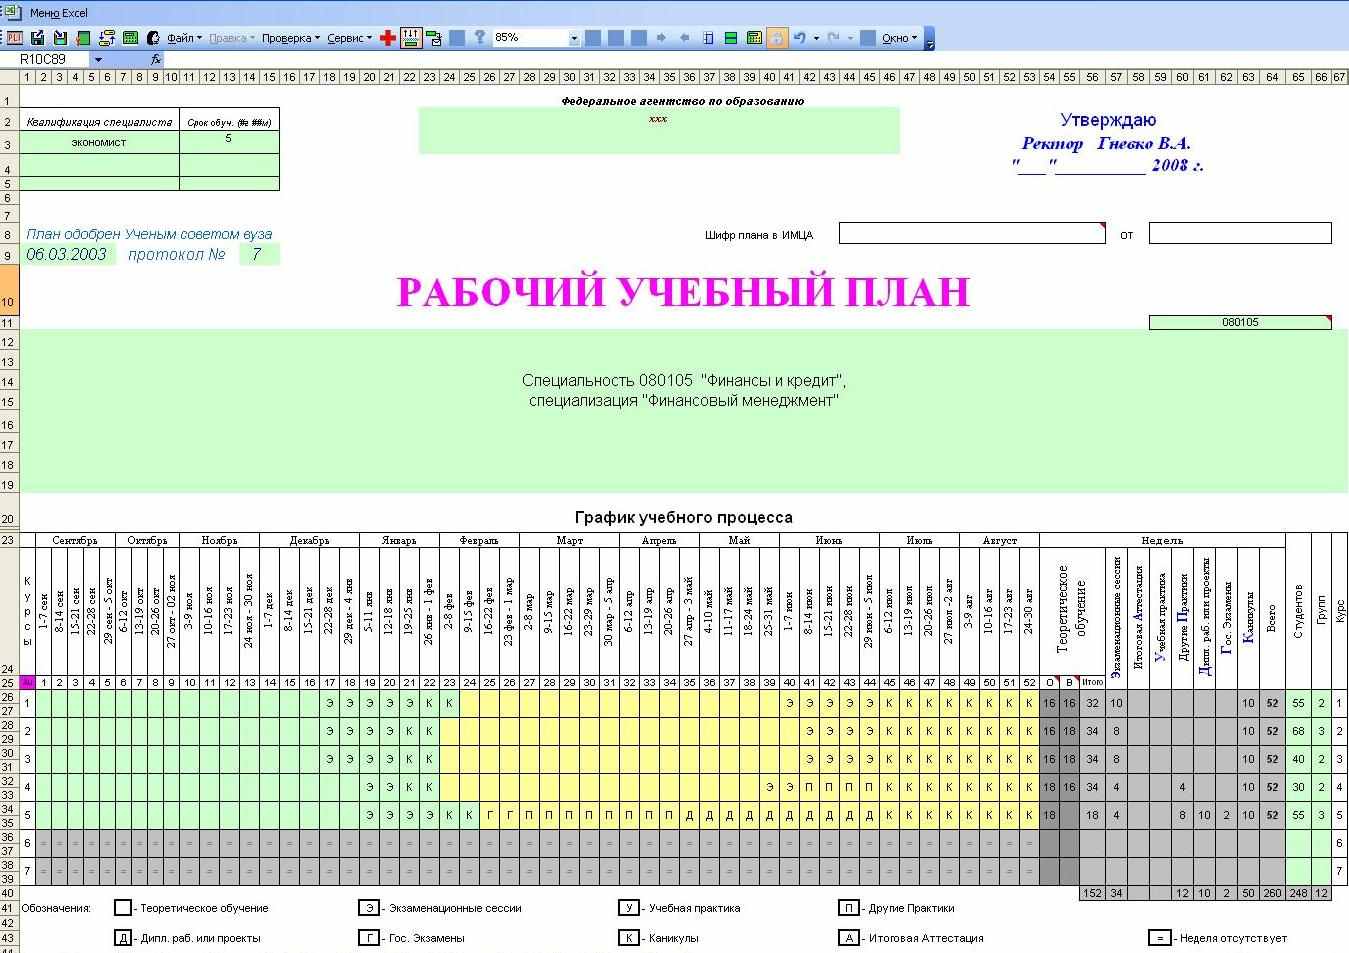Click the total 152 cell in row 40

(1092, 893)
